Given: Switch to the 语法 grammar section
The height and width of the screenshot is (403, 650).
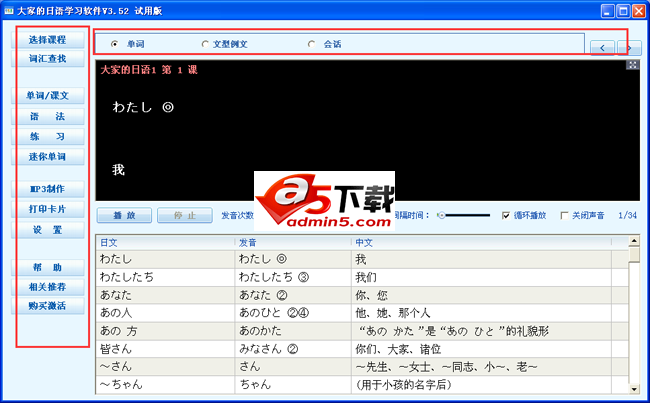Looking at the screenshot, I should tap(47, 117).
